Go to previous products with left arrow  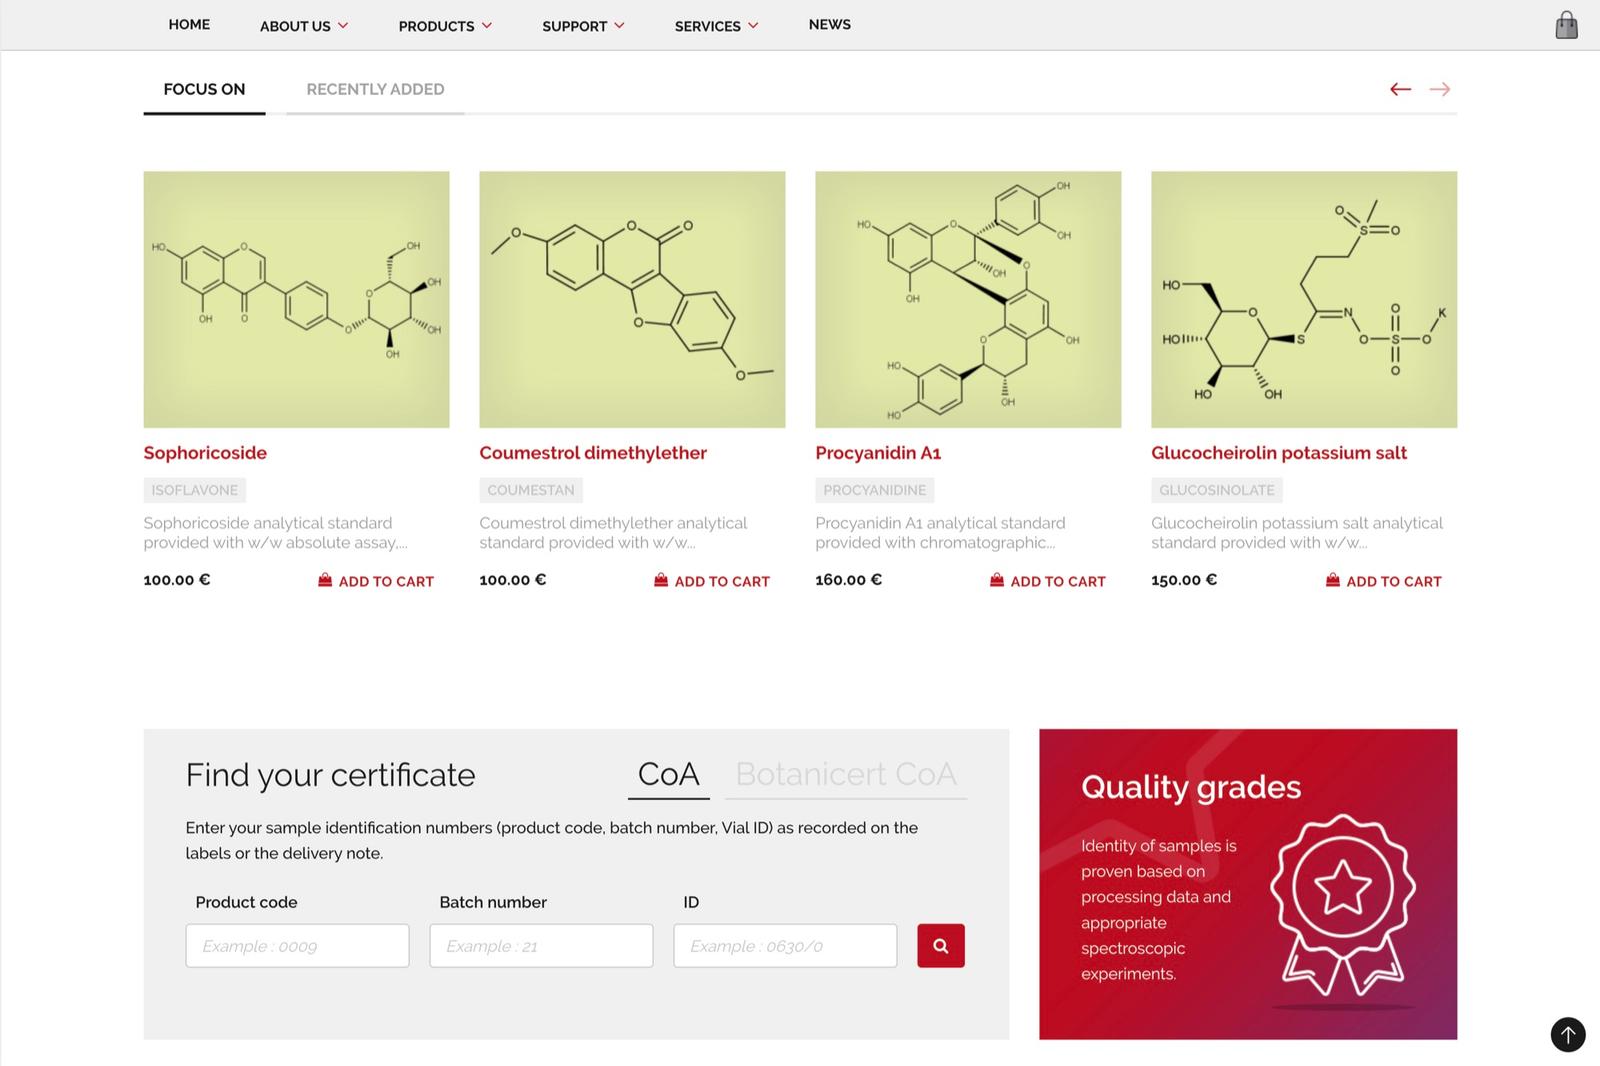click(x=1400, y=89)
